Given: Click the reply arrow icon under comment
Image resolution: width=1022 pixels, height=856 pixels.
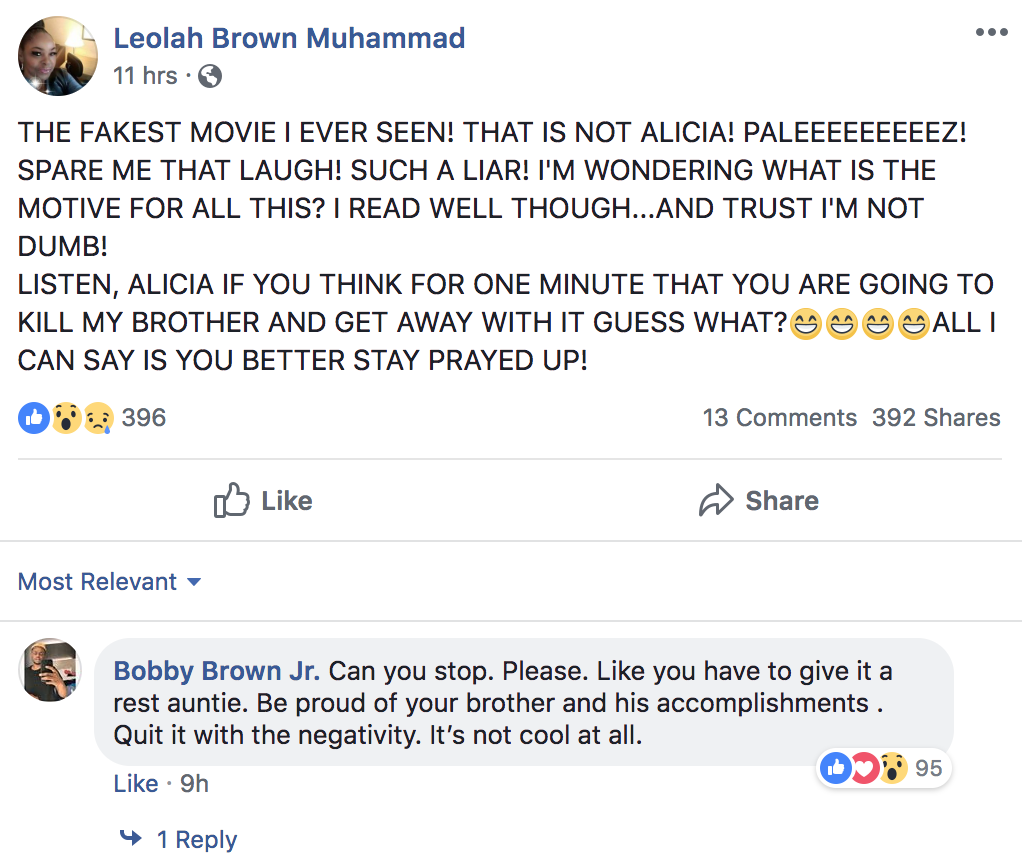Looking at the screenshot, I should 131,838.
